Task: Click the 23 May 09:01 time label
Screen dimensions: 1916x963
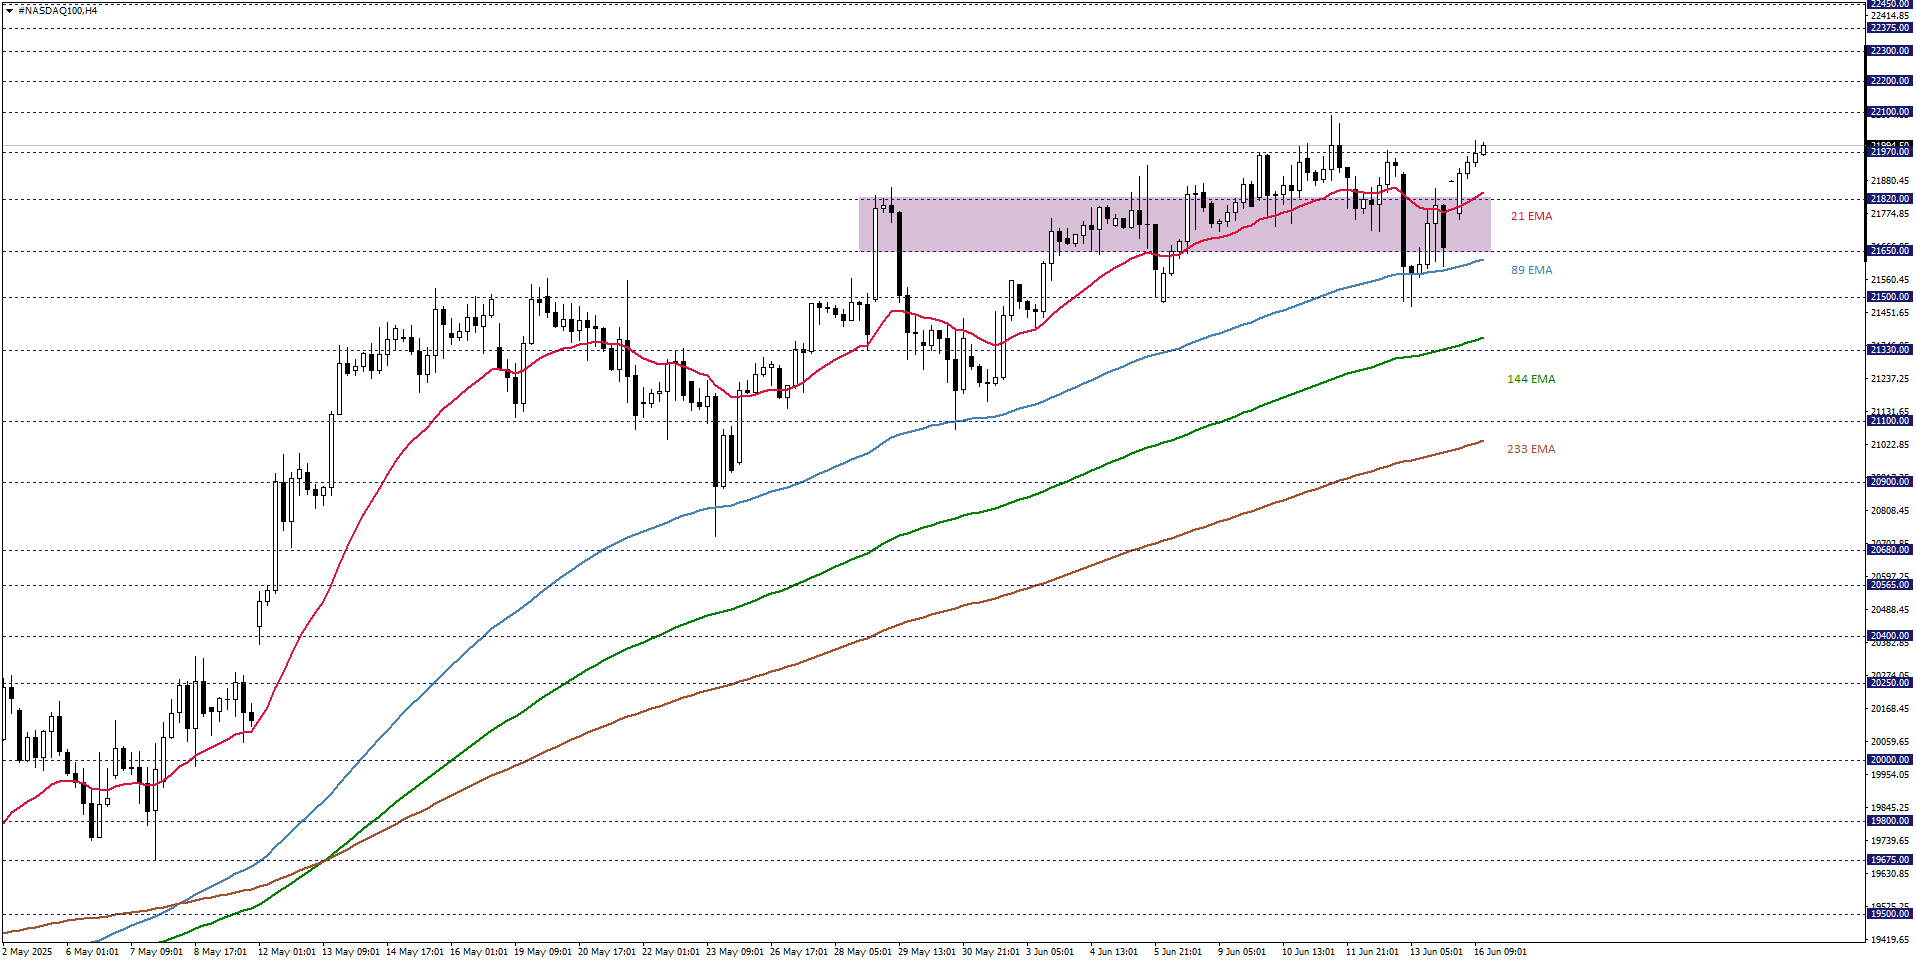Action: click(735, 952)
